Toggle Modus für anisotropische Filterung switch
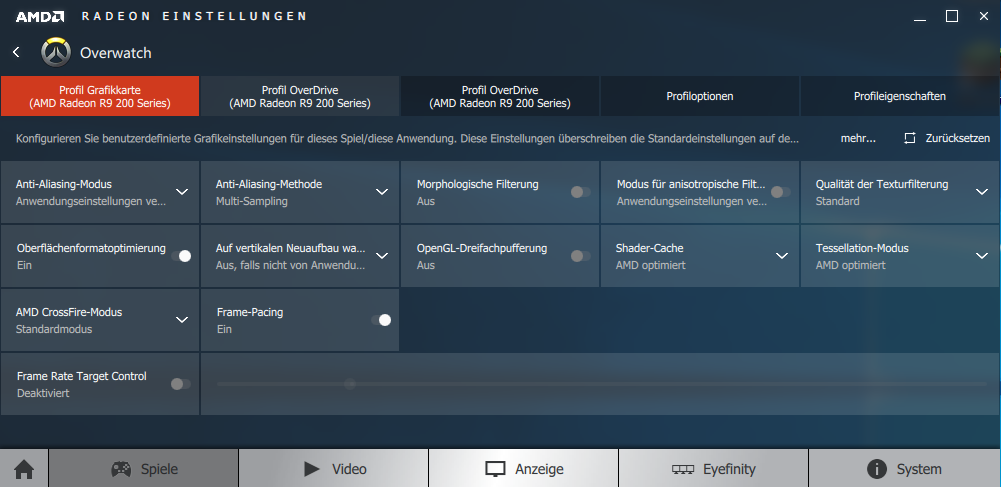This screenshot has height=487, width=1001. (780, 192)
